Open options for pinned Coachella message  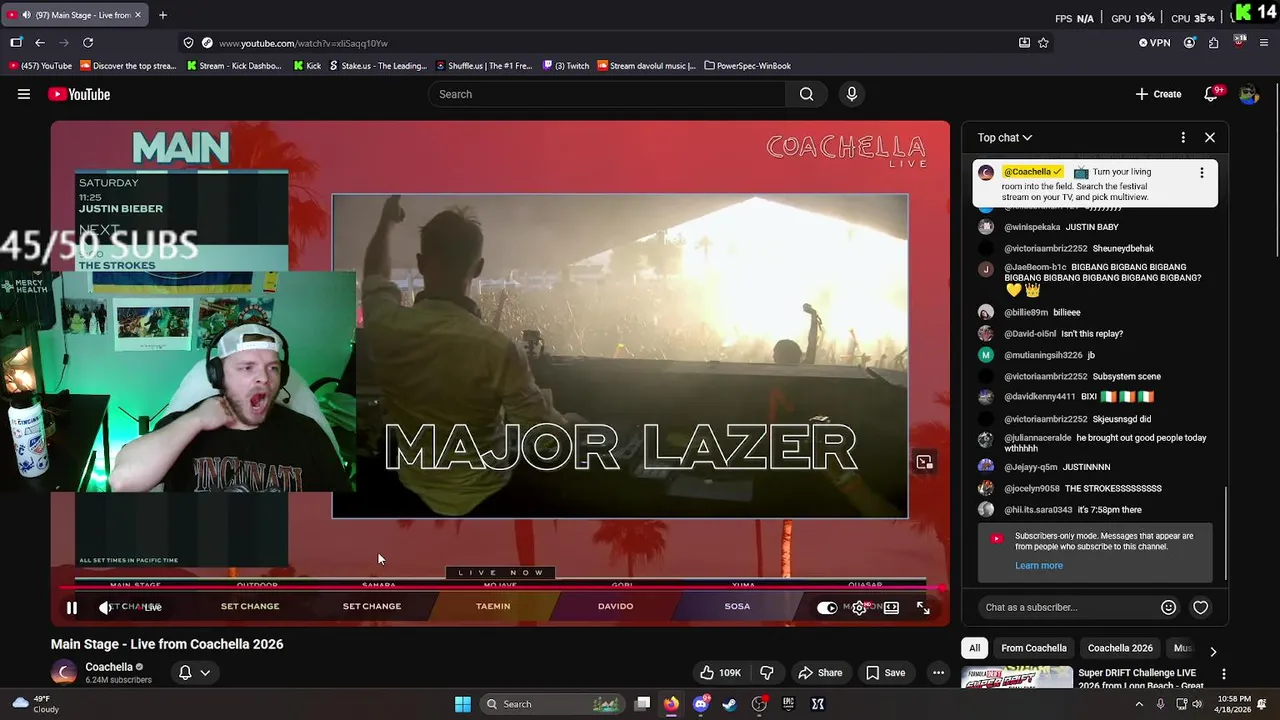click(1201, 172)
